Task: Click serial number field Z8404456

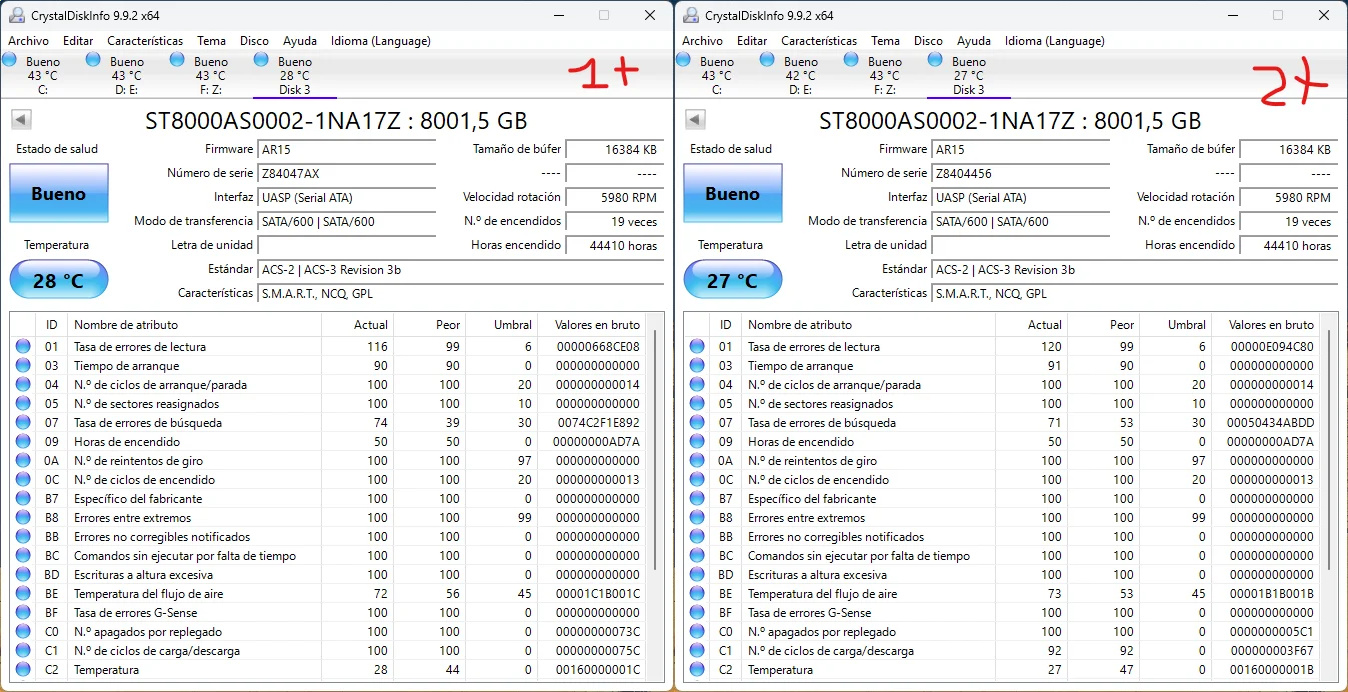Action: pos(1021,173)
